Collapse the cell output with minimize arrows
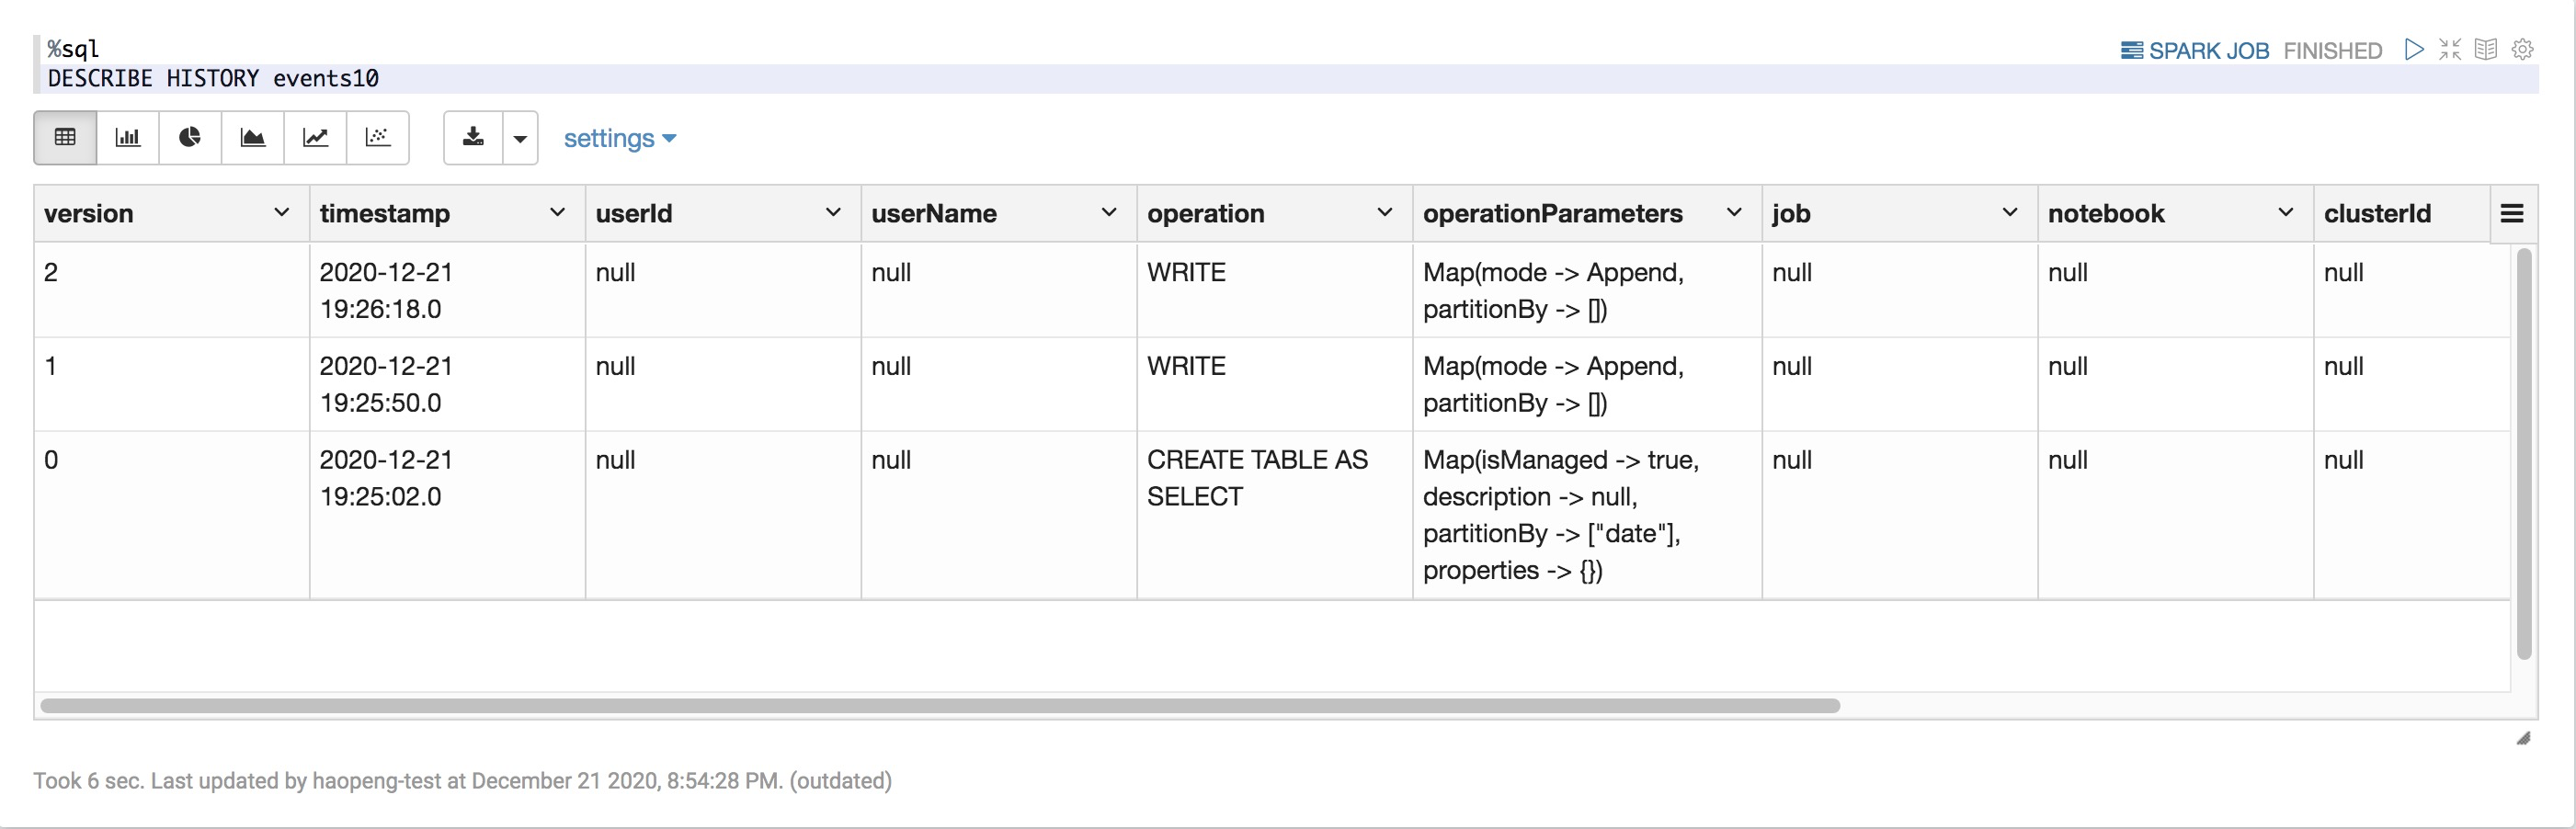The height and width of the screenshot is (829, 2576). tap(2451, 49)
